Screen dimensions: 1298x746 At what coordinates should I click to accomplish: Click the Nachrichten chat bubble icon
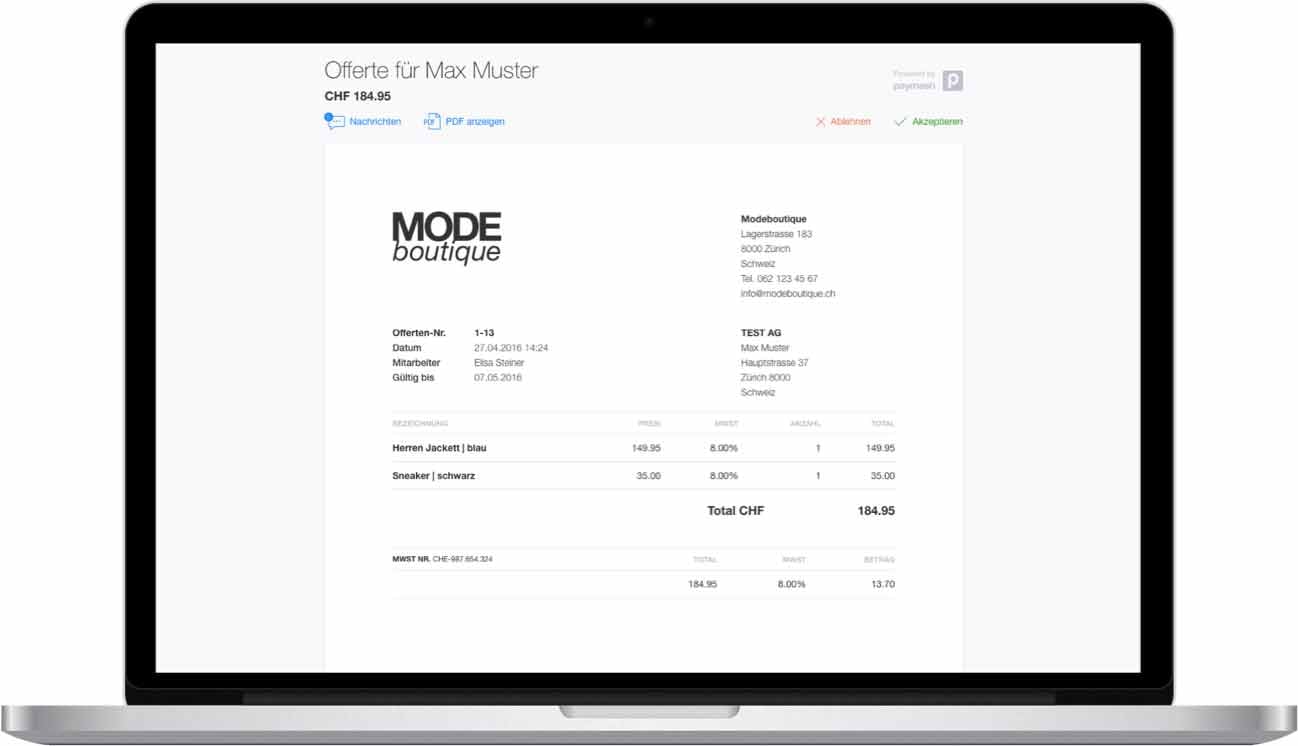[x=334, y=121]
